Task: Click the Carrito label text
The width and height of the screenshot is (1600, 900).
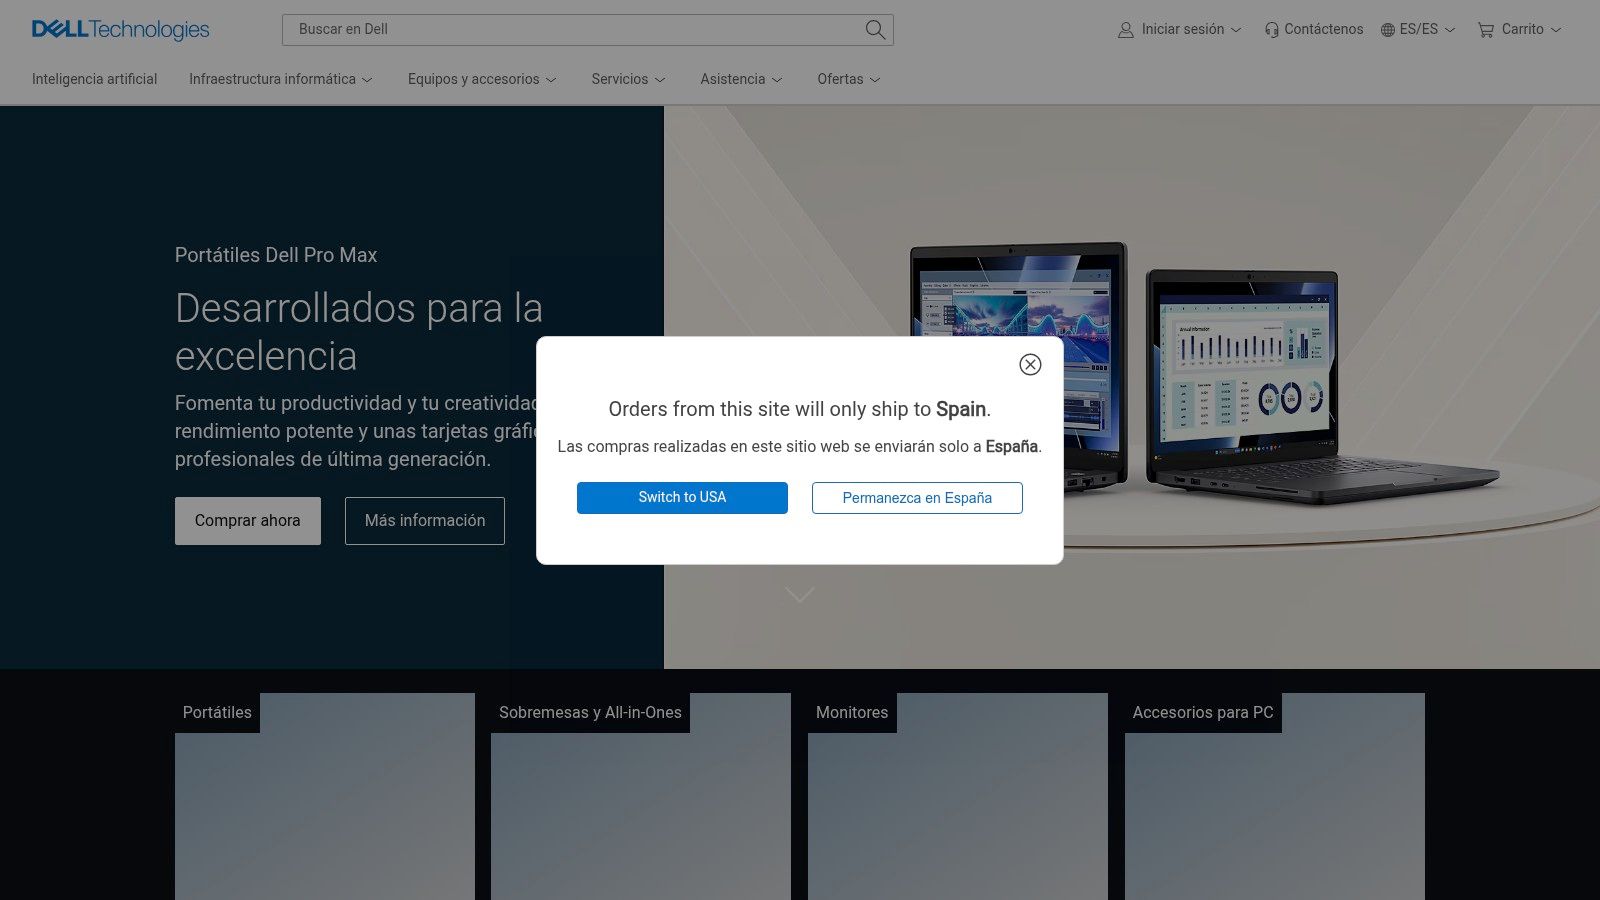Action: pyautogui.click(x=1522, y=30)
